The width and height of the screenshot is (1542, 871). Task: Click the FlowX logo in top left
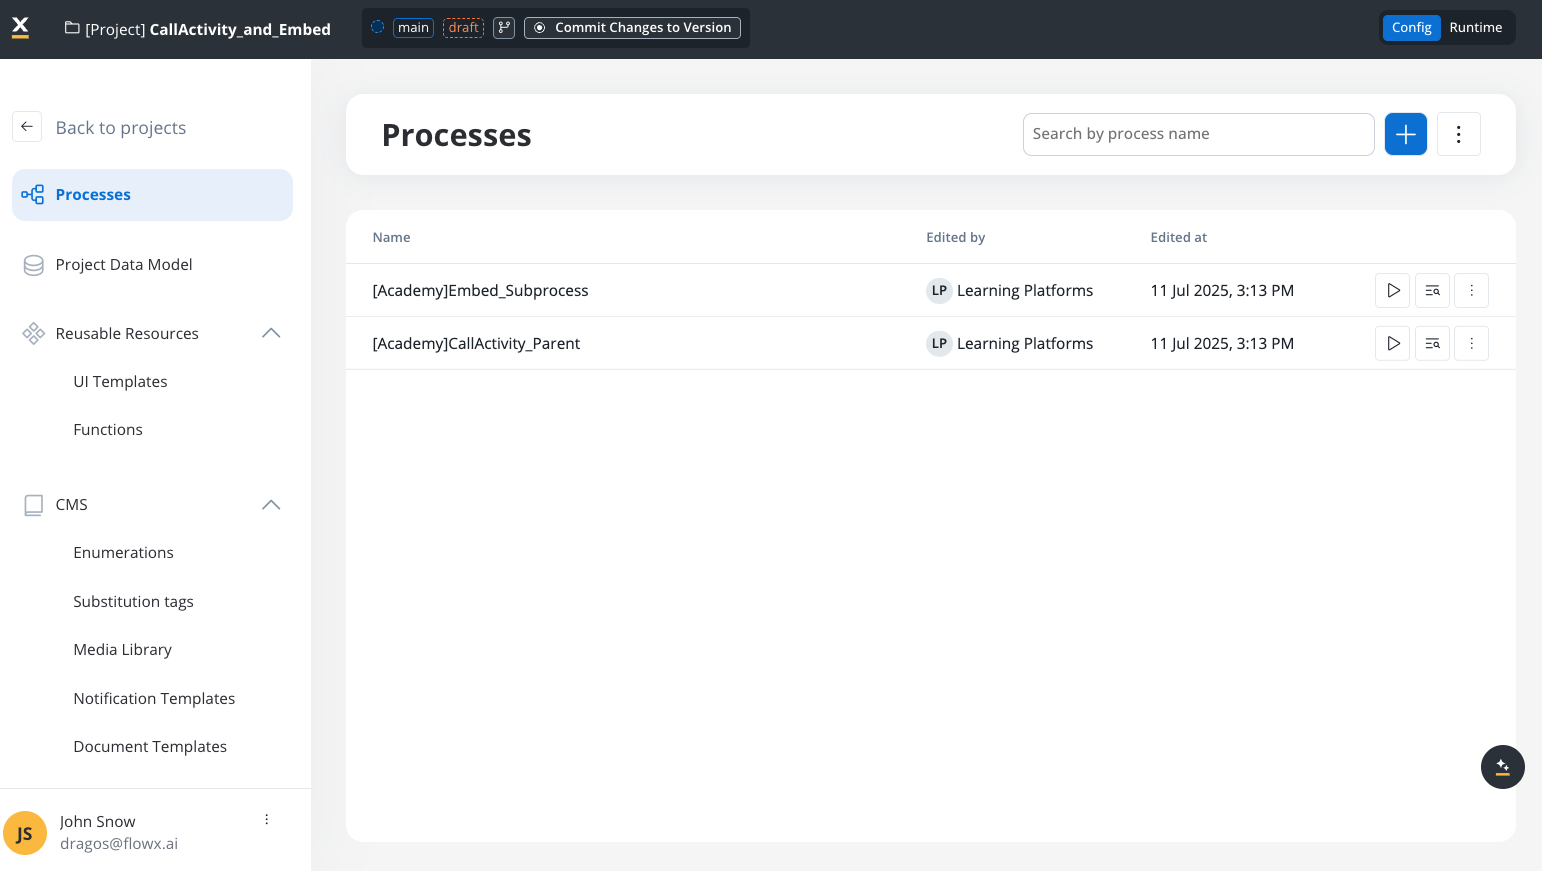(20, 28)
